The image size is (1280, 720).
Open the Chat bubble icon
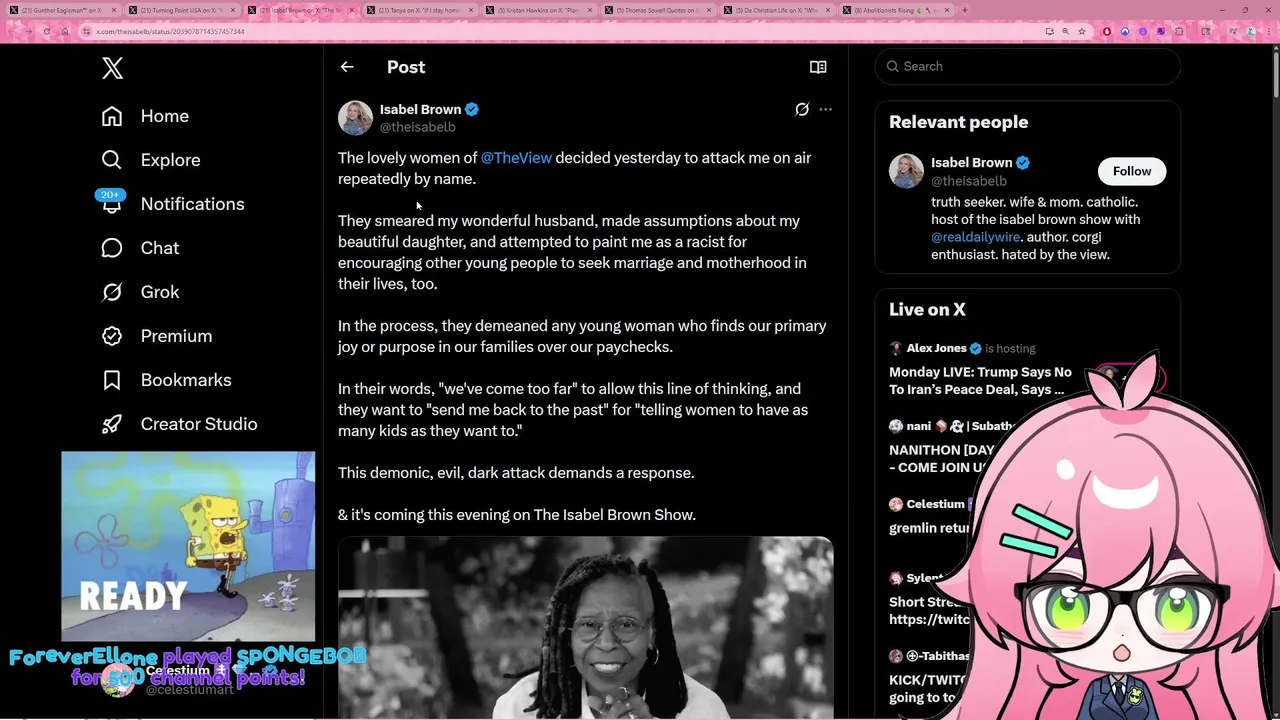112,248
